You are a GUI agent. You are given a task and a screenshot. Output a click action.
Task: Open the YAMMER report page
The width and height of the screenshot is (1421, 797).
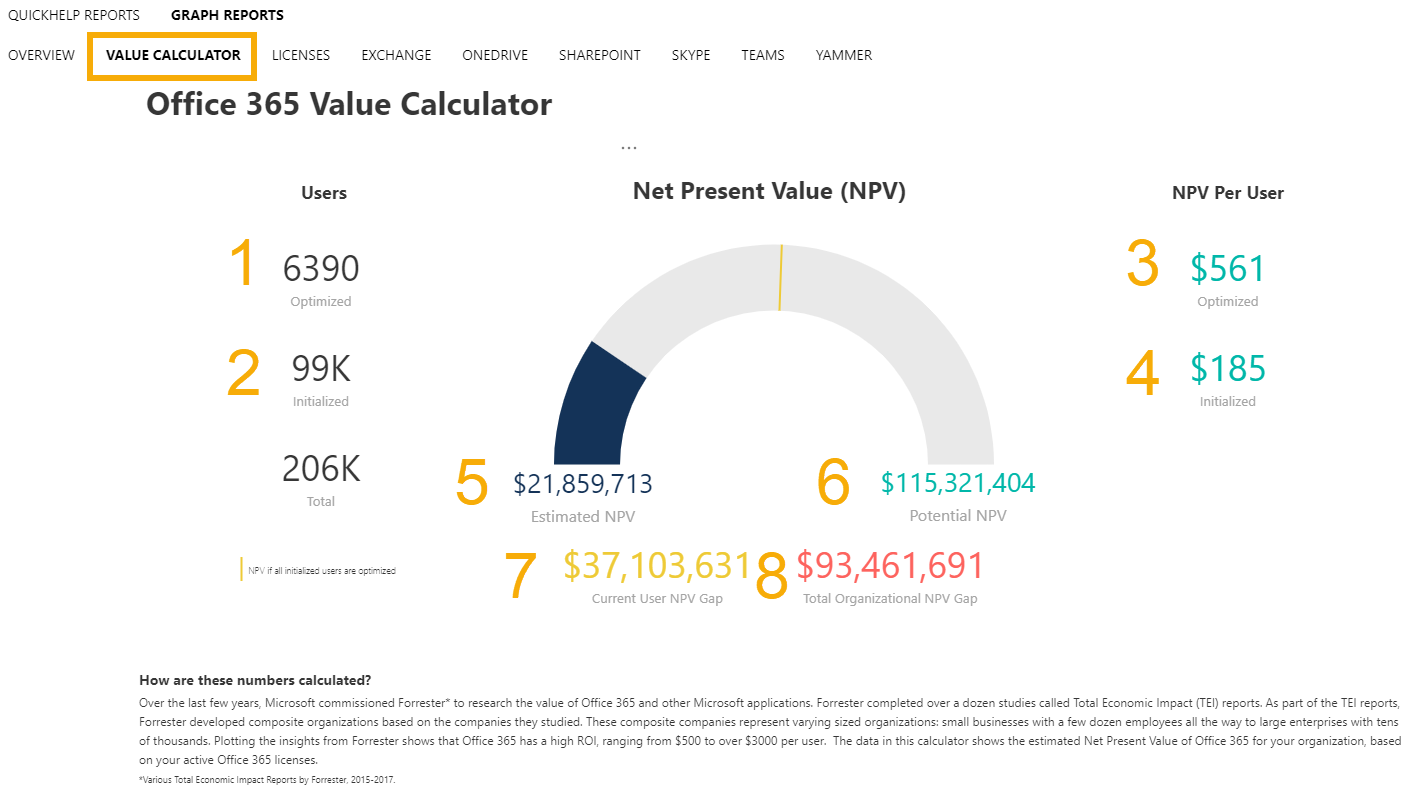pyautogui.click(x=844, y=55)
